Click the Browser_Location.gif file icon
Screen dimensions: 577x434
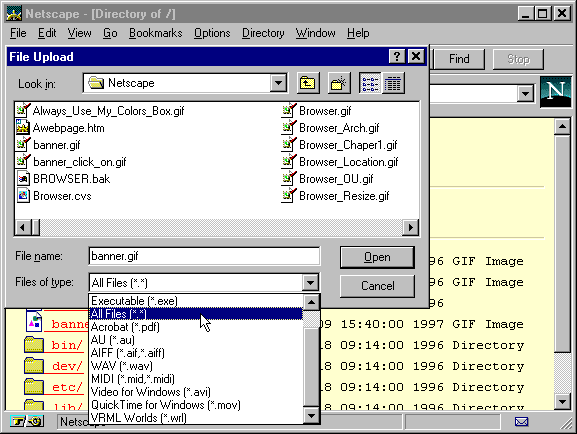(289, 161)
